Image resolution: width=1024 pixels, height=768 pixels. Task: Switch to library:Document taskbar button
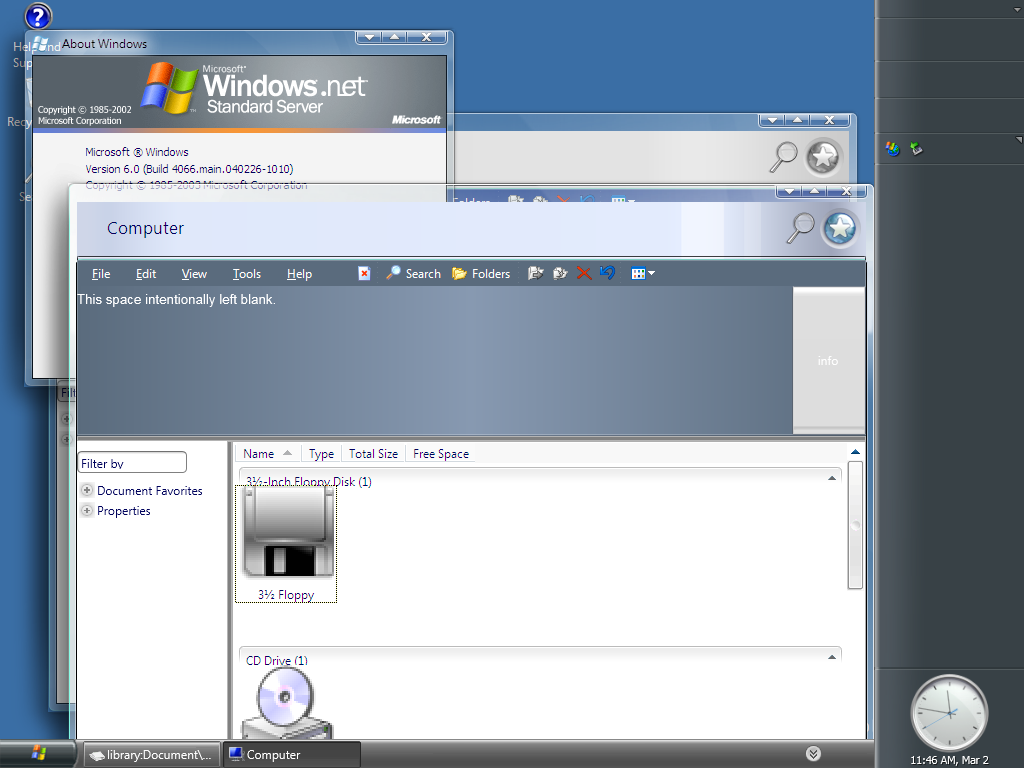[151, 754]
